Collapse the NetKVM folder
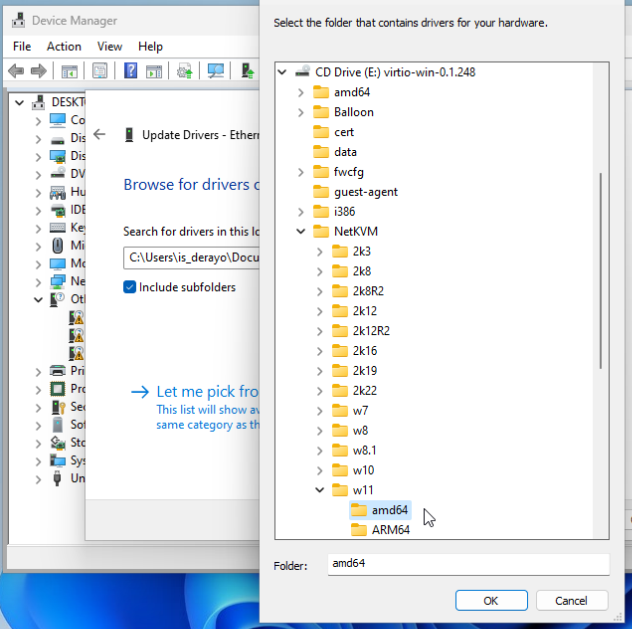Viewport: 632px width, 629px height. click(x=301, y=231)
